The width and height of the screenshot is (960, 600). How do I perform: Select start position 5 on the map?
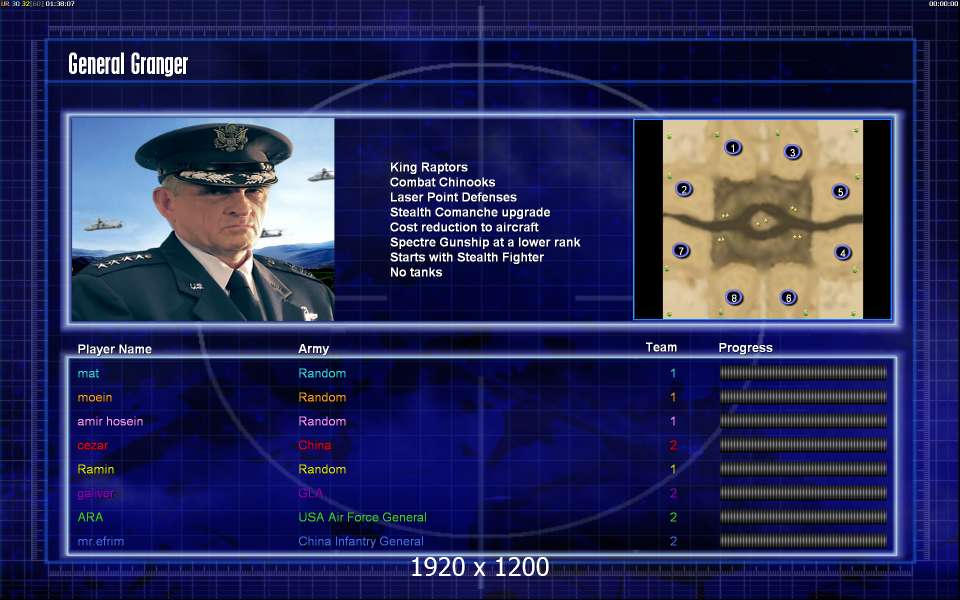(841, 192)
